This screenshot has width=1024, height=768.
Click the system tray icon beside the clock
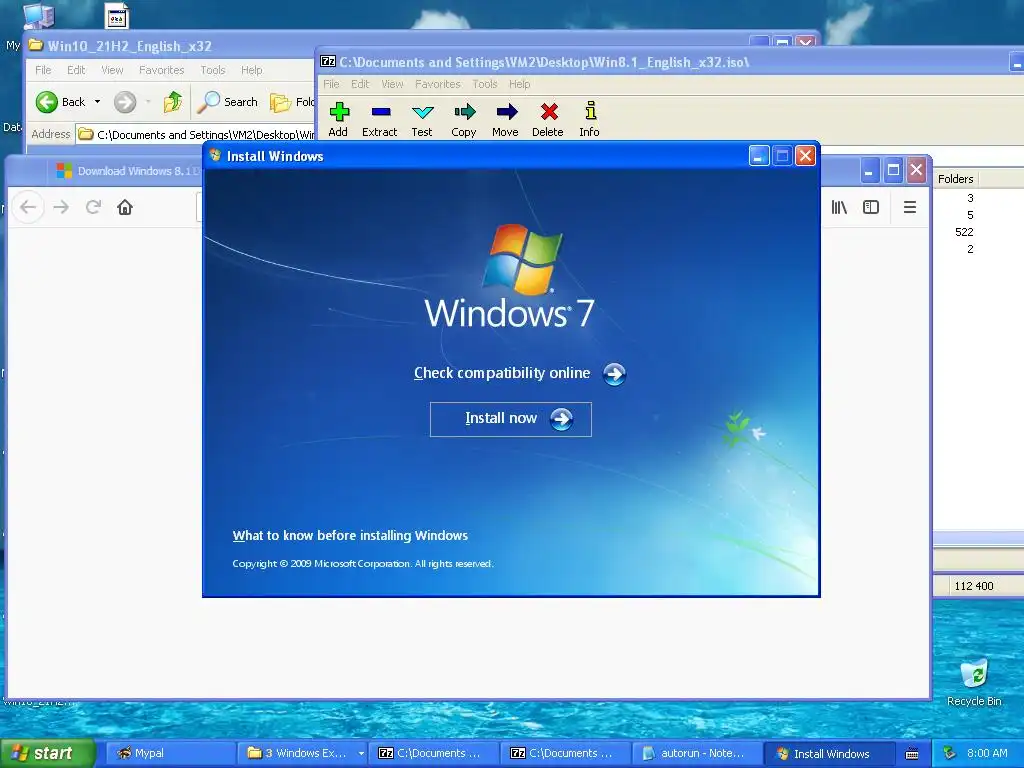coord(950,754)
